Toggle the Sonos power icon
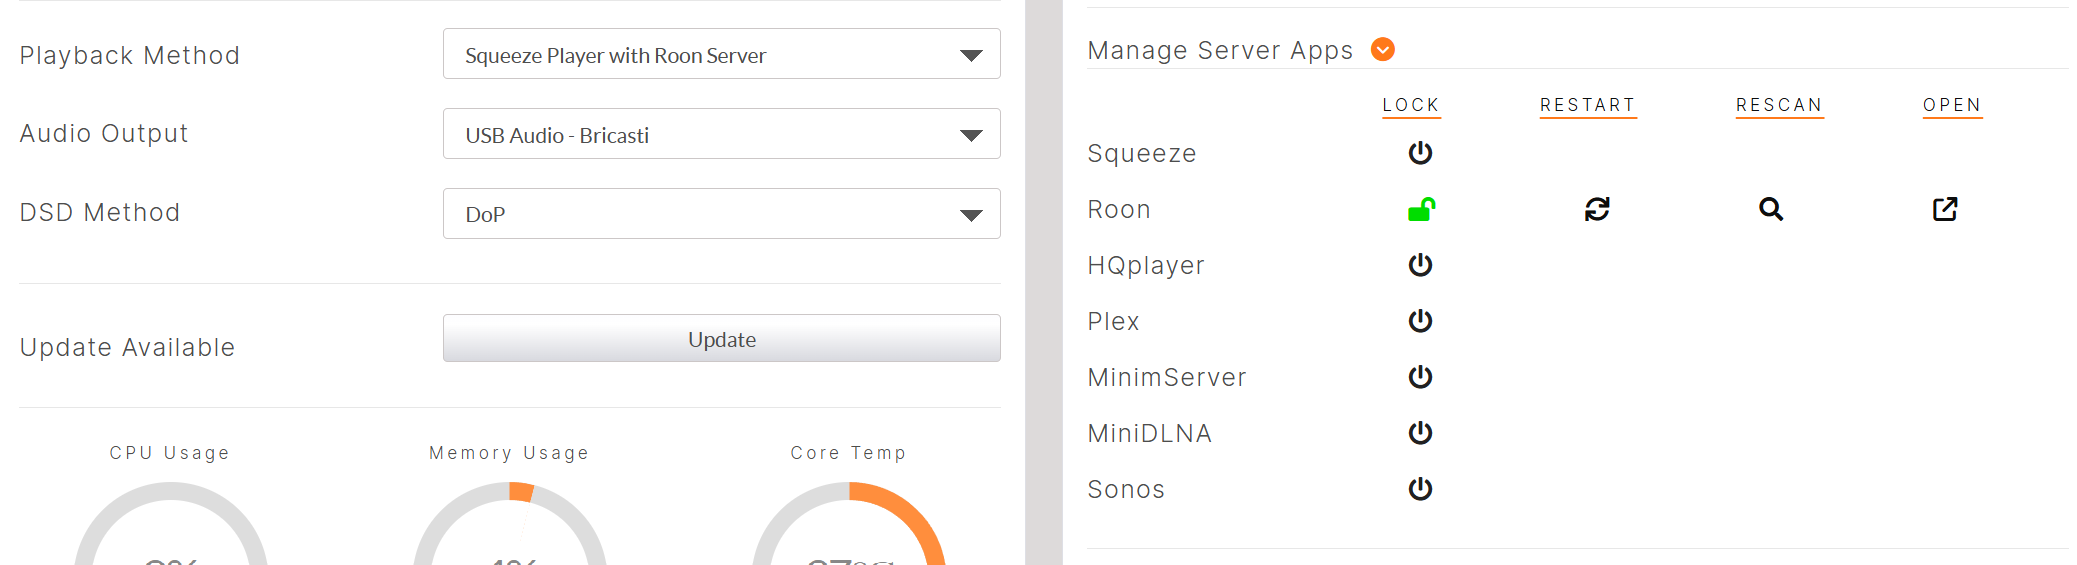Image resolution: width=2077 pixels, height=565 pixels. tap(1420, 489)
